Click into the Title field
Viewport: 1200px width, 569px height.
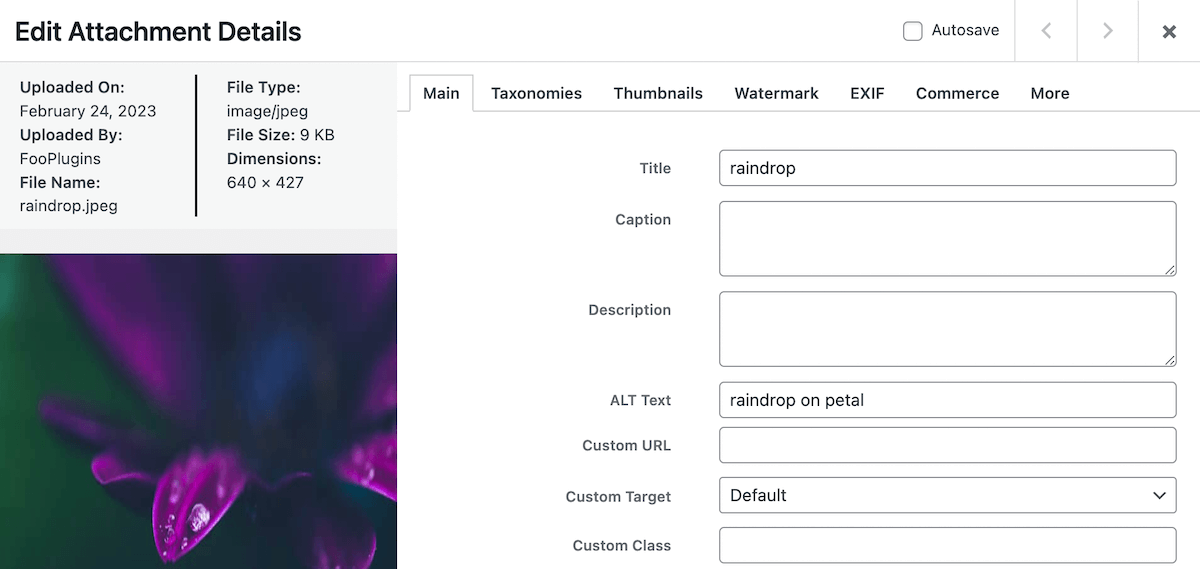tap(947, 168)
